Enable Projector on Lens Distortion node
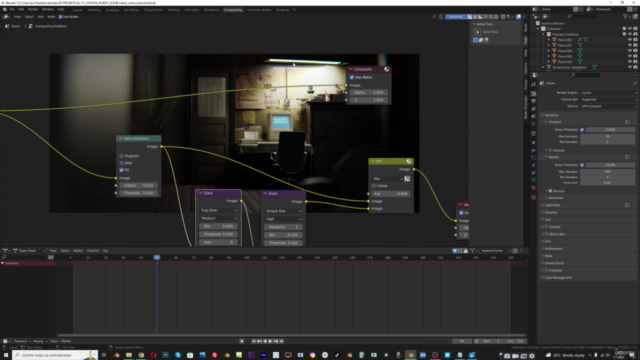The height and width of the screenshot is (360, 640). (x=122, y=156)
